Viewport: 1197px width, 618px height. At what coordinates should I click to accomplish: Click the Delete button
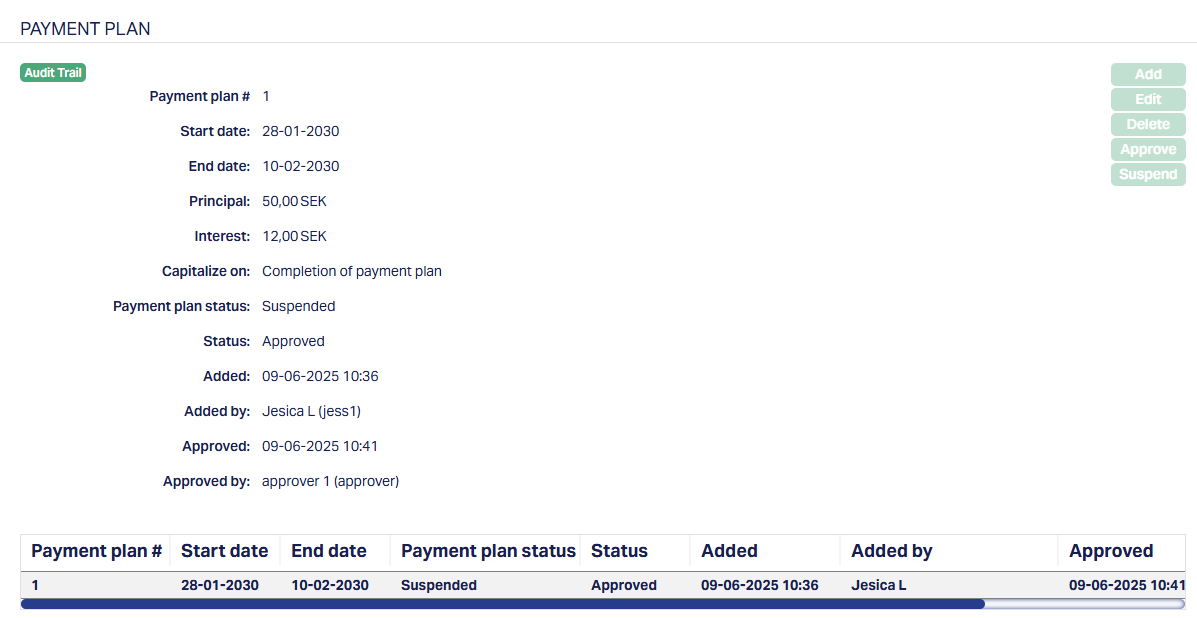tap(1148, 124)
